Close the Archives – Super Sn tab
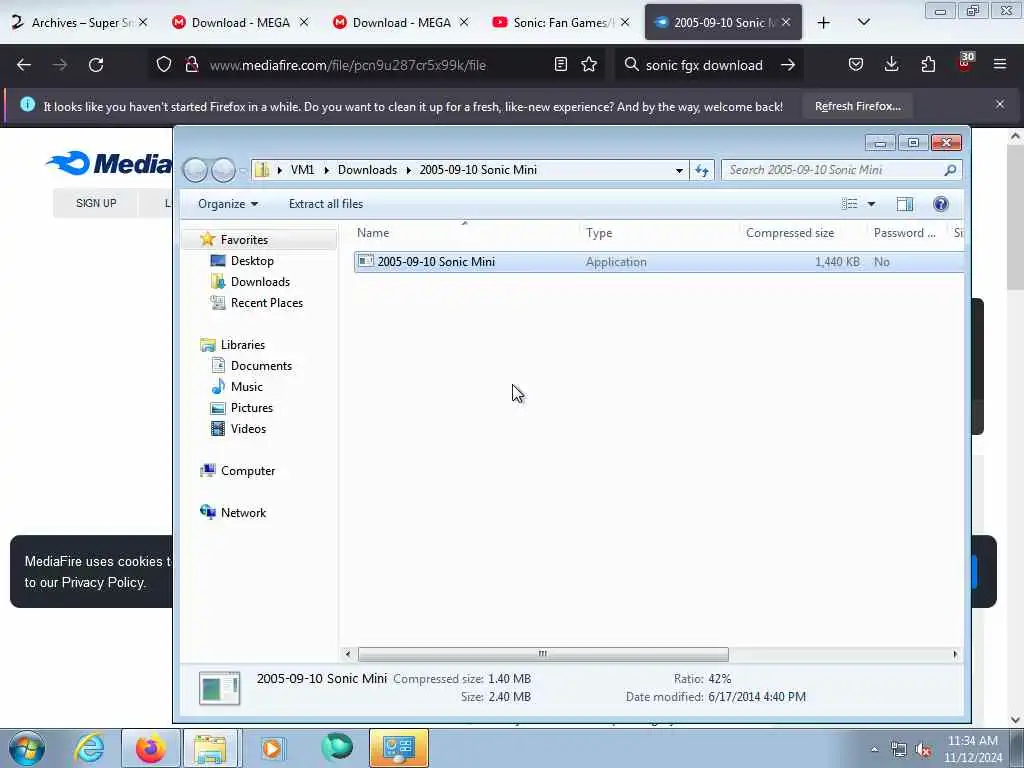 [143, 22]
